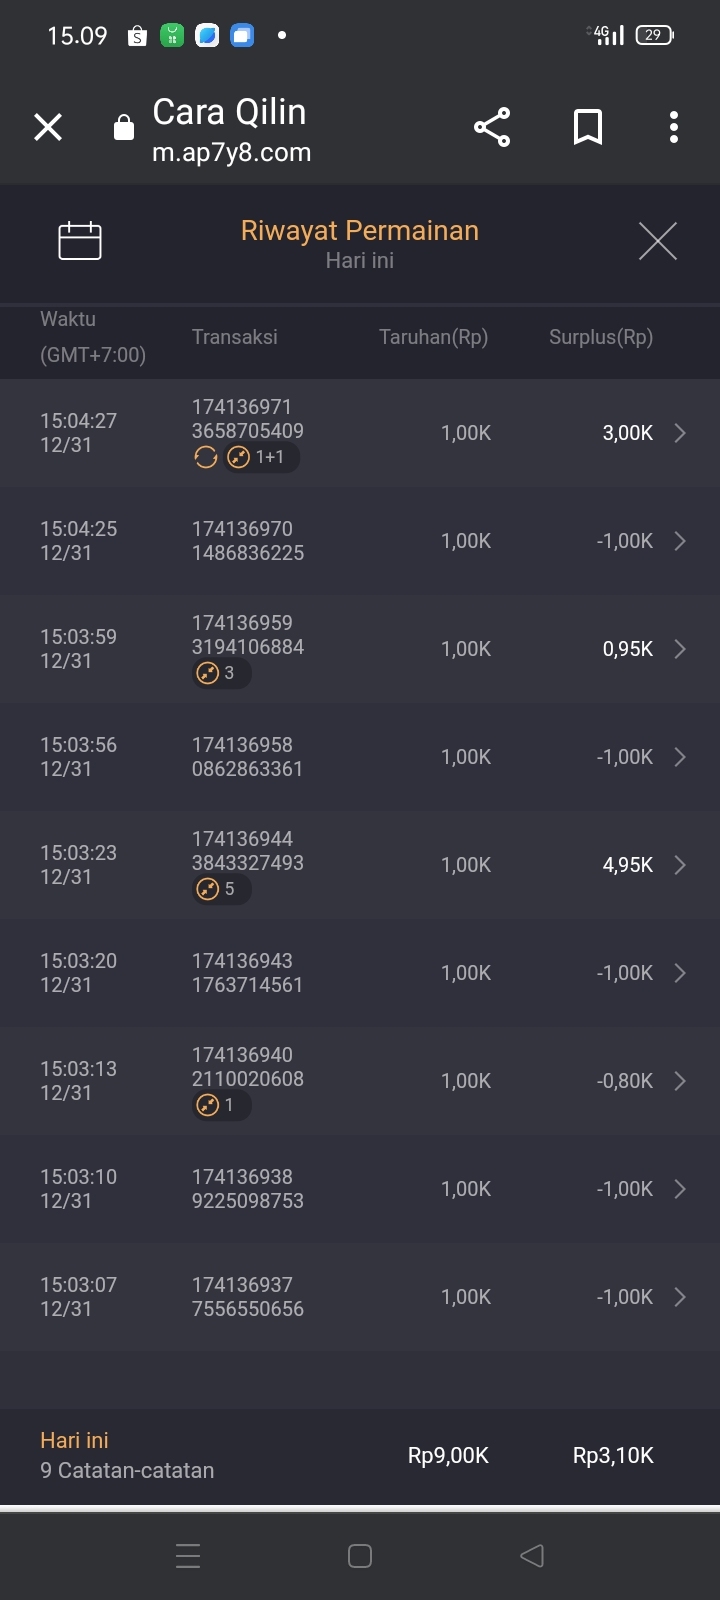This screenshot has height=1600, width=720.
Task: Tap the multiplier 5 badge on 15:03:23 row
Action: 221,889
